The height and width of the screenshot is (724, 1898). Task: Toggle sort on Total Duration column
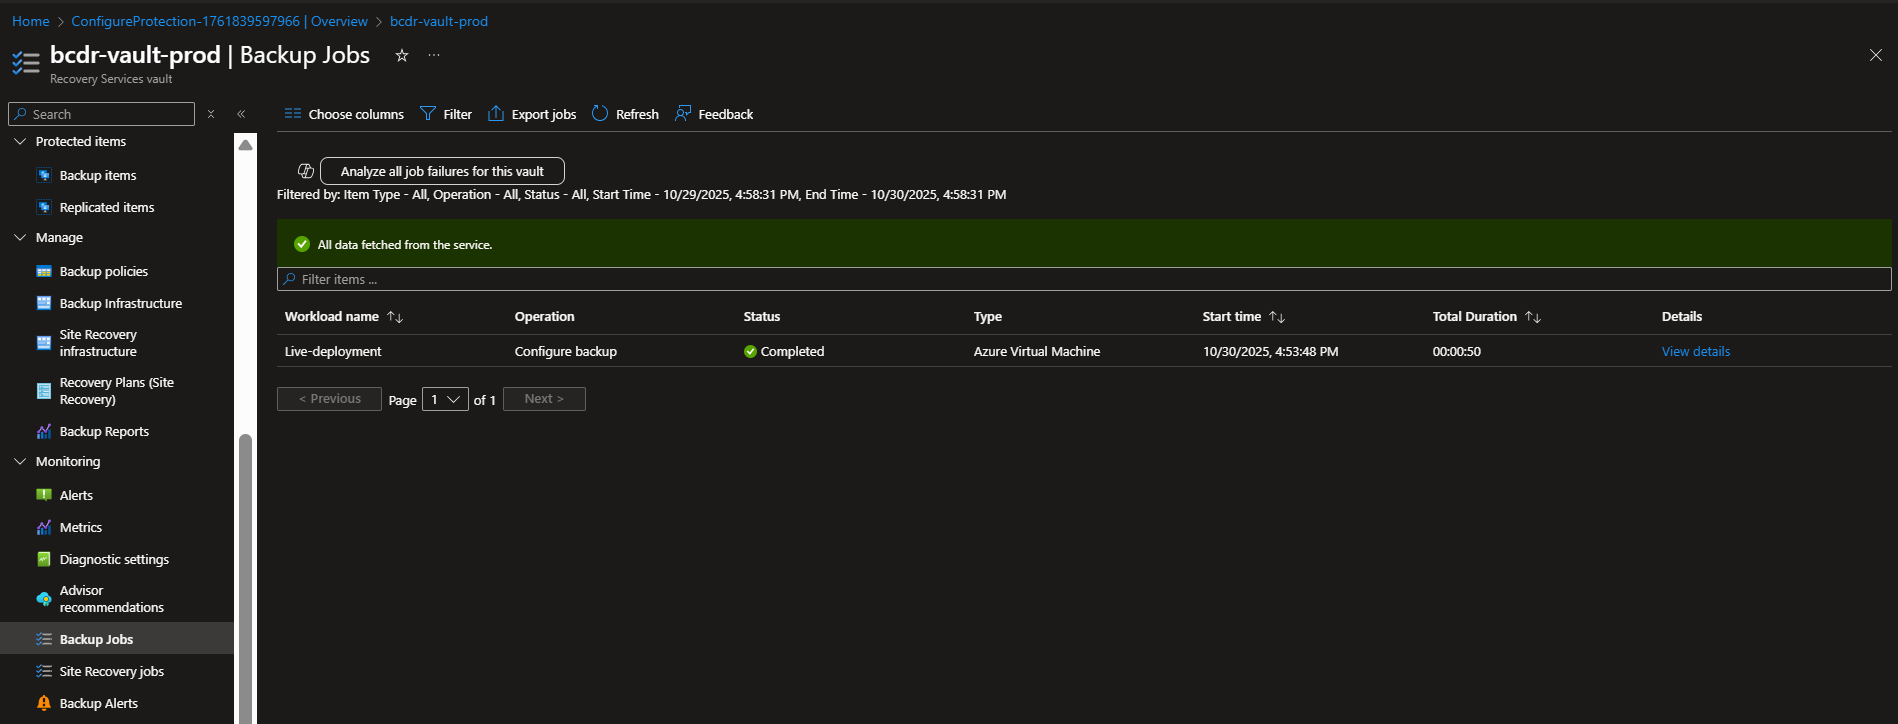(x=1533, y=317)
